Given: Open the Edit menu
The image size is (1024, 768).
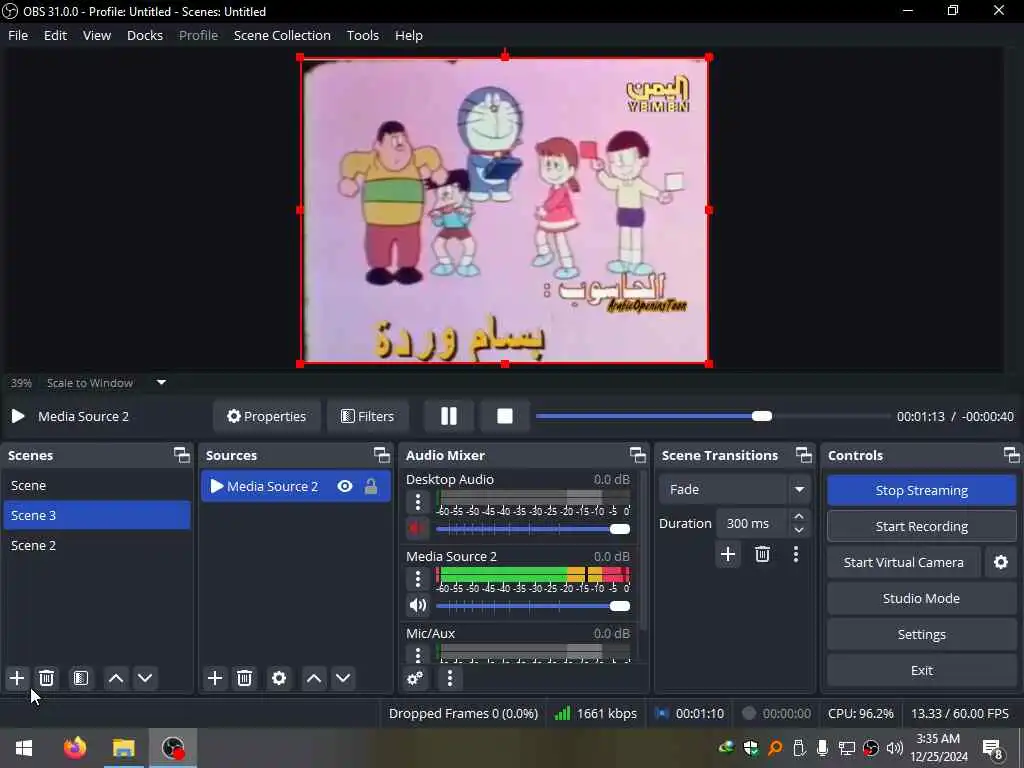Looking at the screenshot, I should pyautogui.click(x=56, y=35).
